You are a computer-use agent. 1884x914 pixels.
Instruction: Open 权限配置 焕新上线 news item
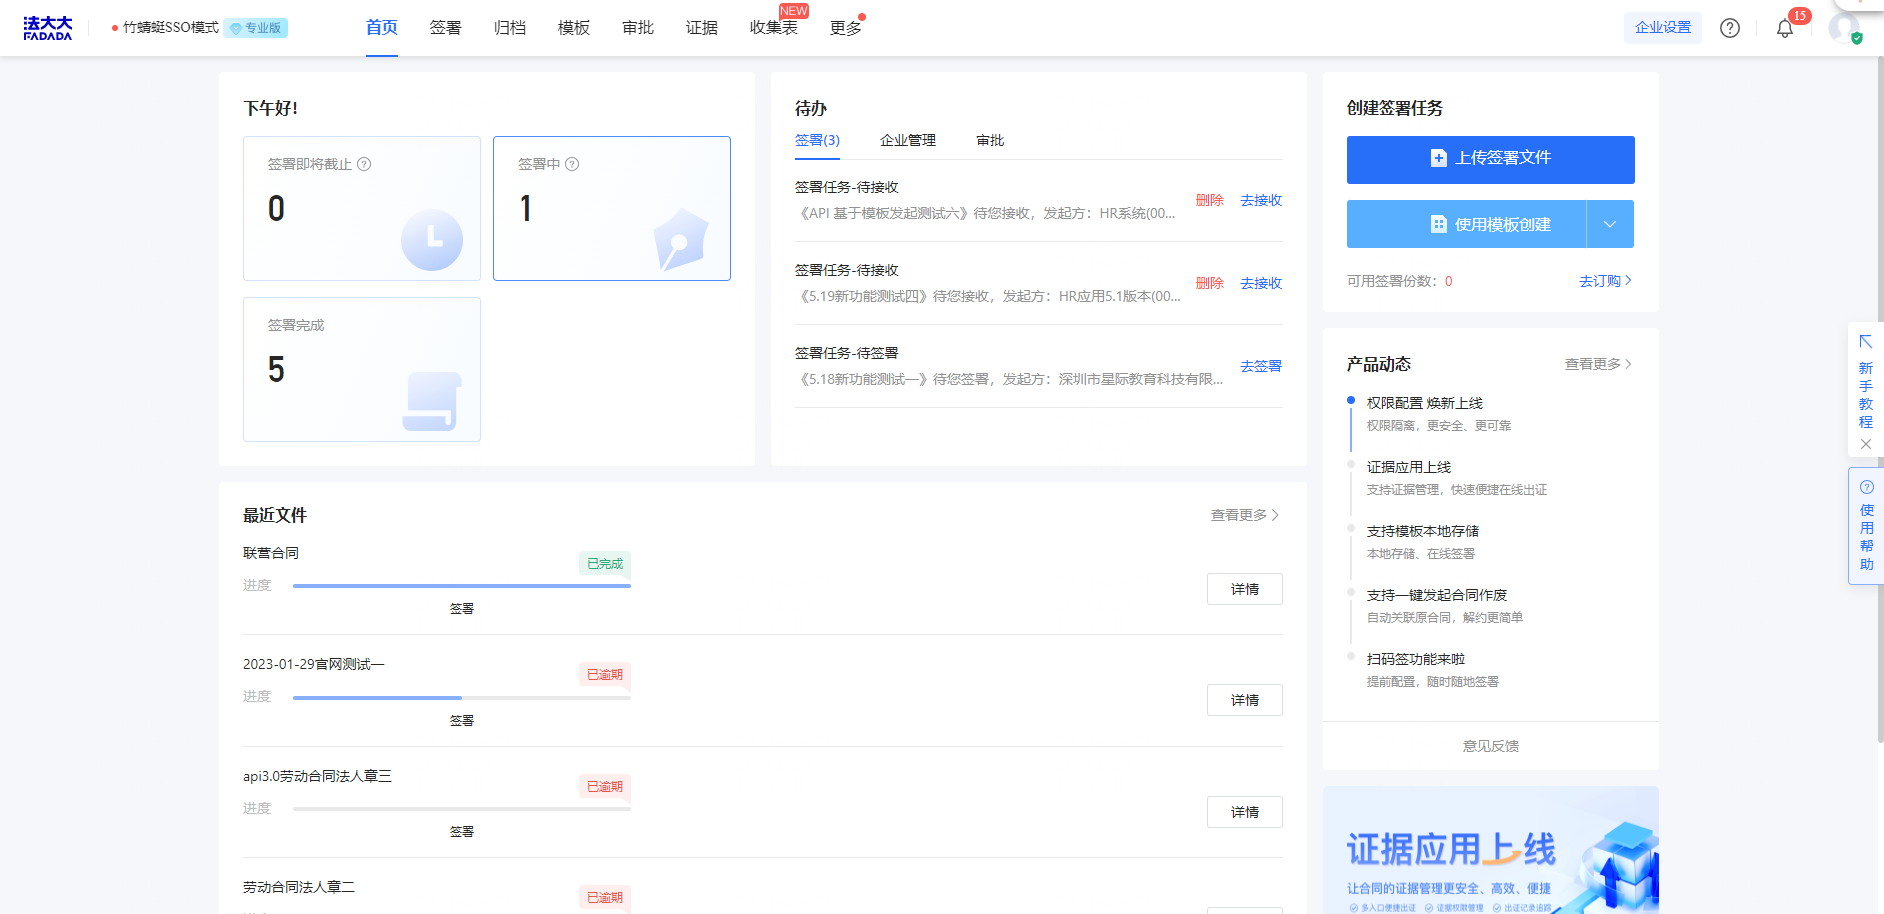1425,403
